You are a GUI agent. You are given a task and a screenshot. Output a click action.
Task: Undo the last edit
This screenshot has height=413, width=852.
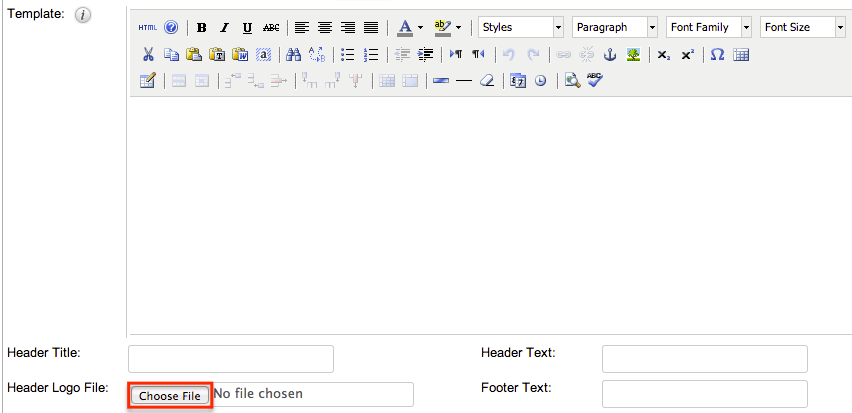[x=509, y=54]
